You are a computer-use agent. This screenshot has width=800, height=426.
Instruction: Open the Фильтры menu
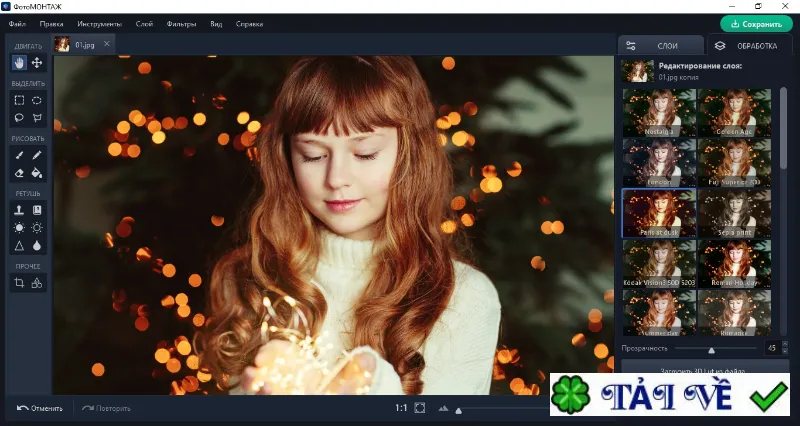[x=181, y=24]
